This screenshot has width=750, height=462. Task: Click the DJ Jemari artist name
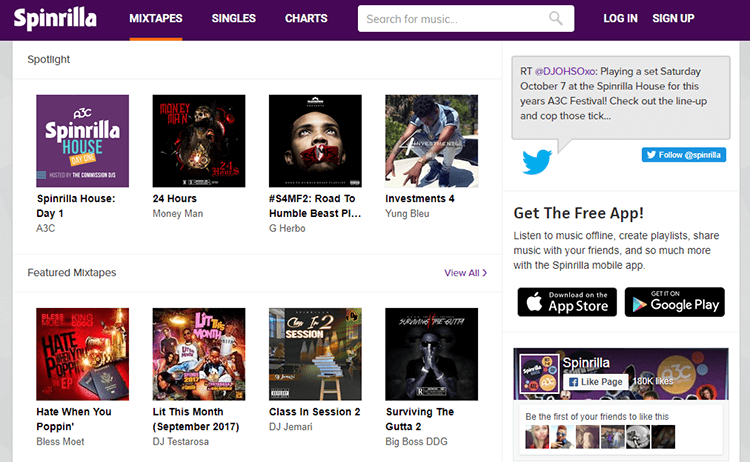[290, 427]
